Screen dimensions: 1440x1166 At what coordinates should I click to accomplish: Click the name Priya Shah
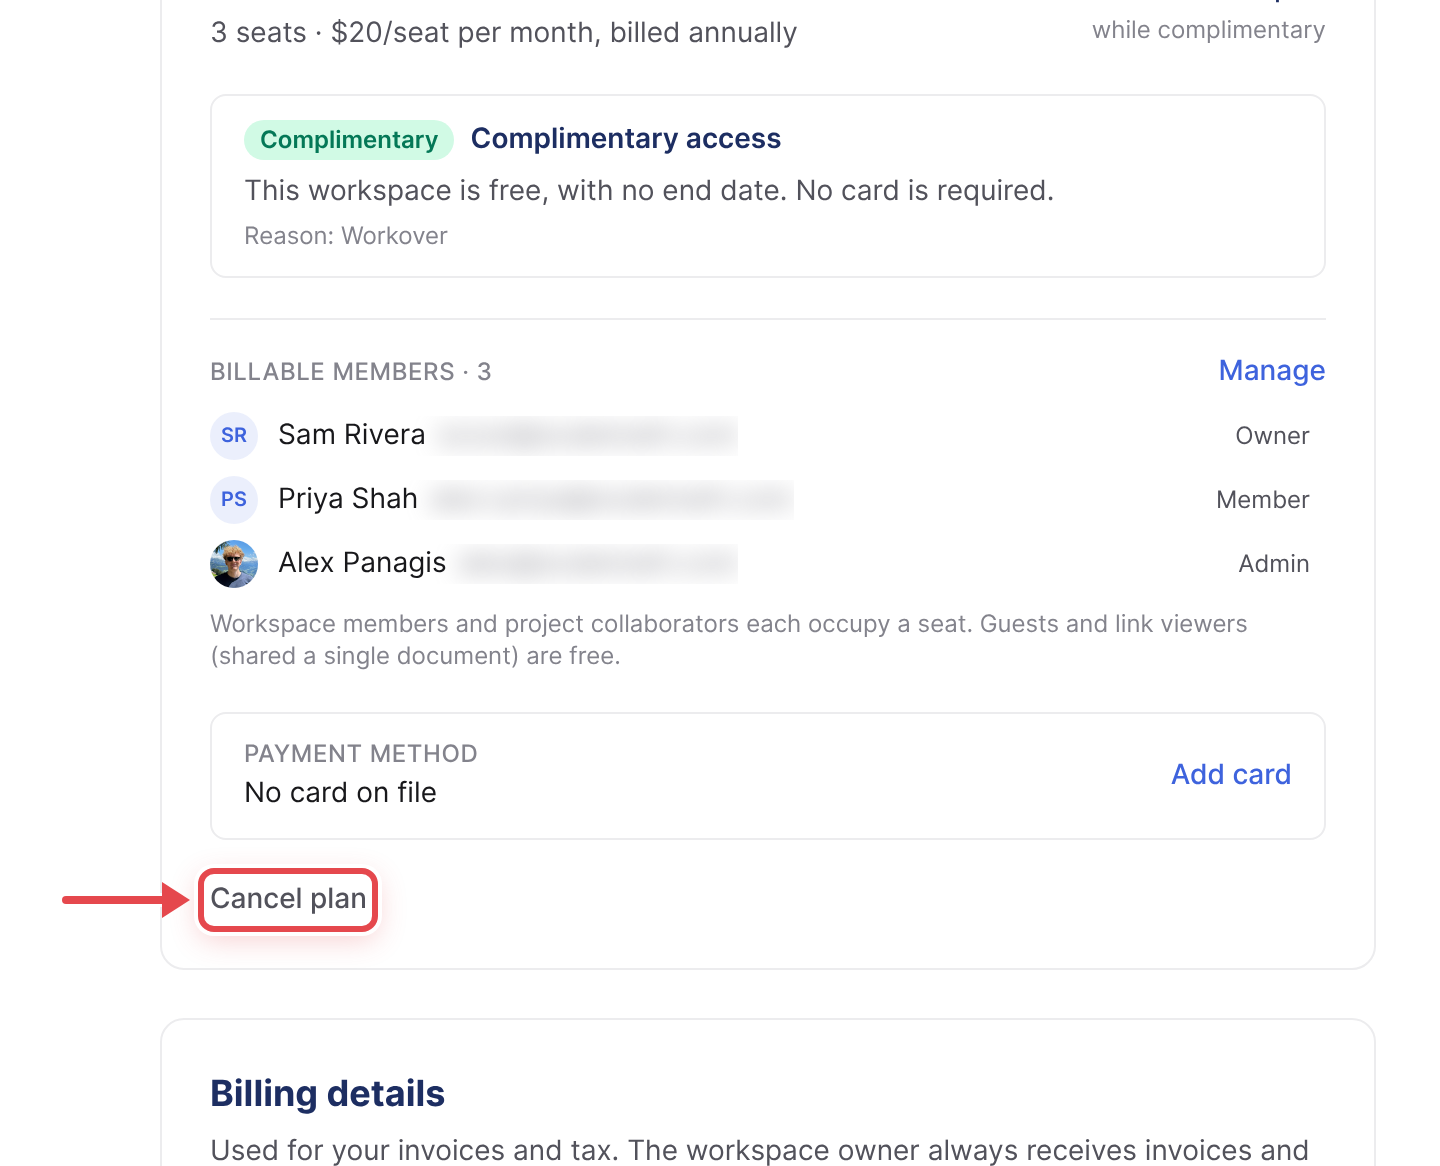(x=348, y=499)
